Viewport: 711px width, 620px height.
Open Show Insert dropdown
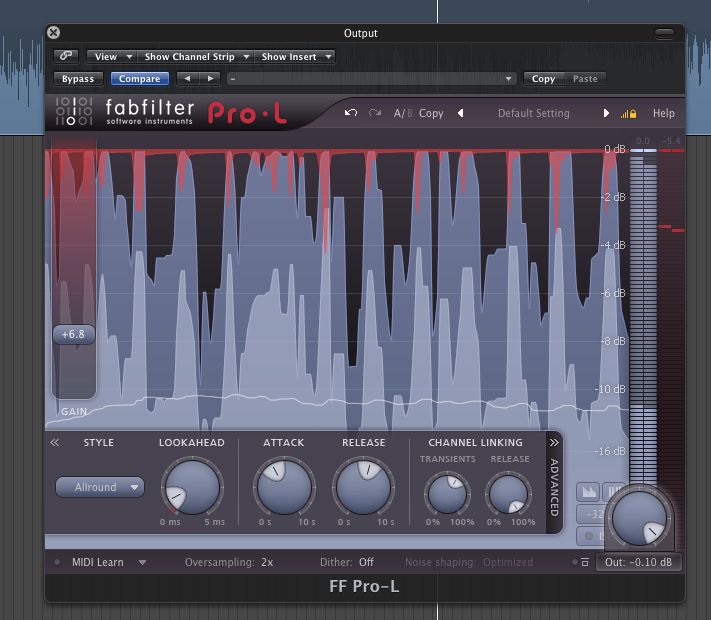click(x=295, y=57)
